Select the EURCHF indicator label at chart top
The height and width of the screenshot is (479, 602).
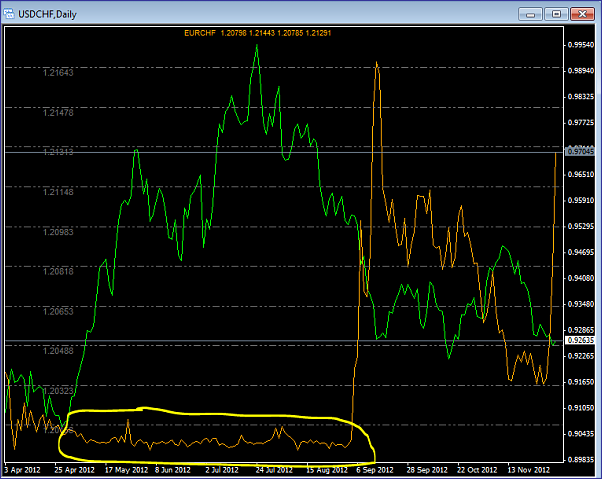tap(257, 33)
